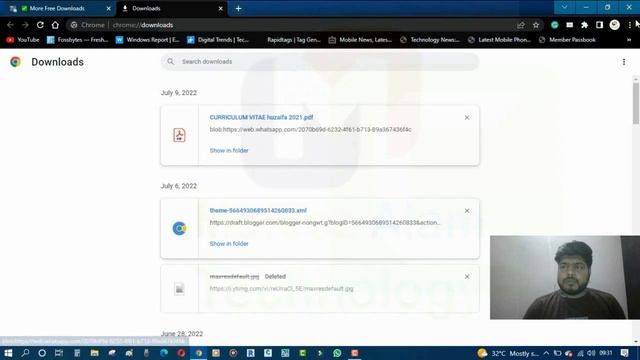This screenshot has width=640, height=360.
Task: Open the notification center icon
Action: coord(624,353)
